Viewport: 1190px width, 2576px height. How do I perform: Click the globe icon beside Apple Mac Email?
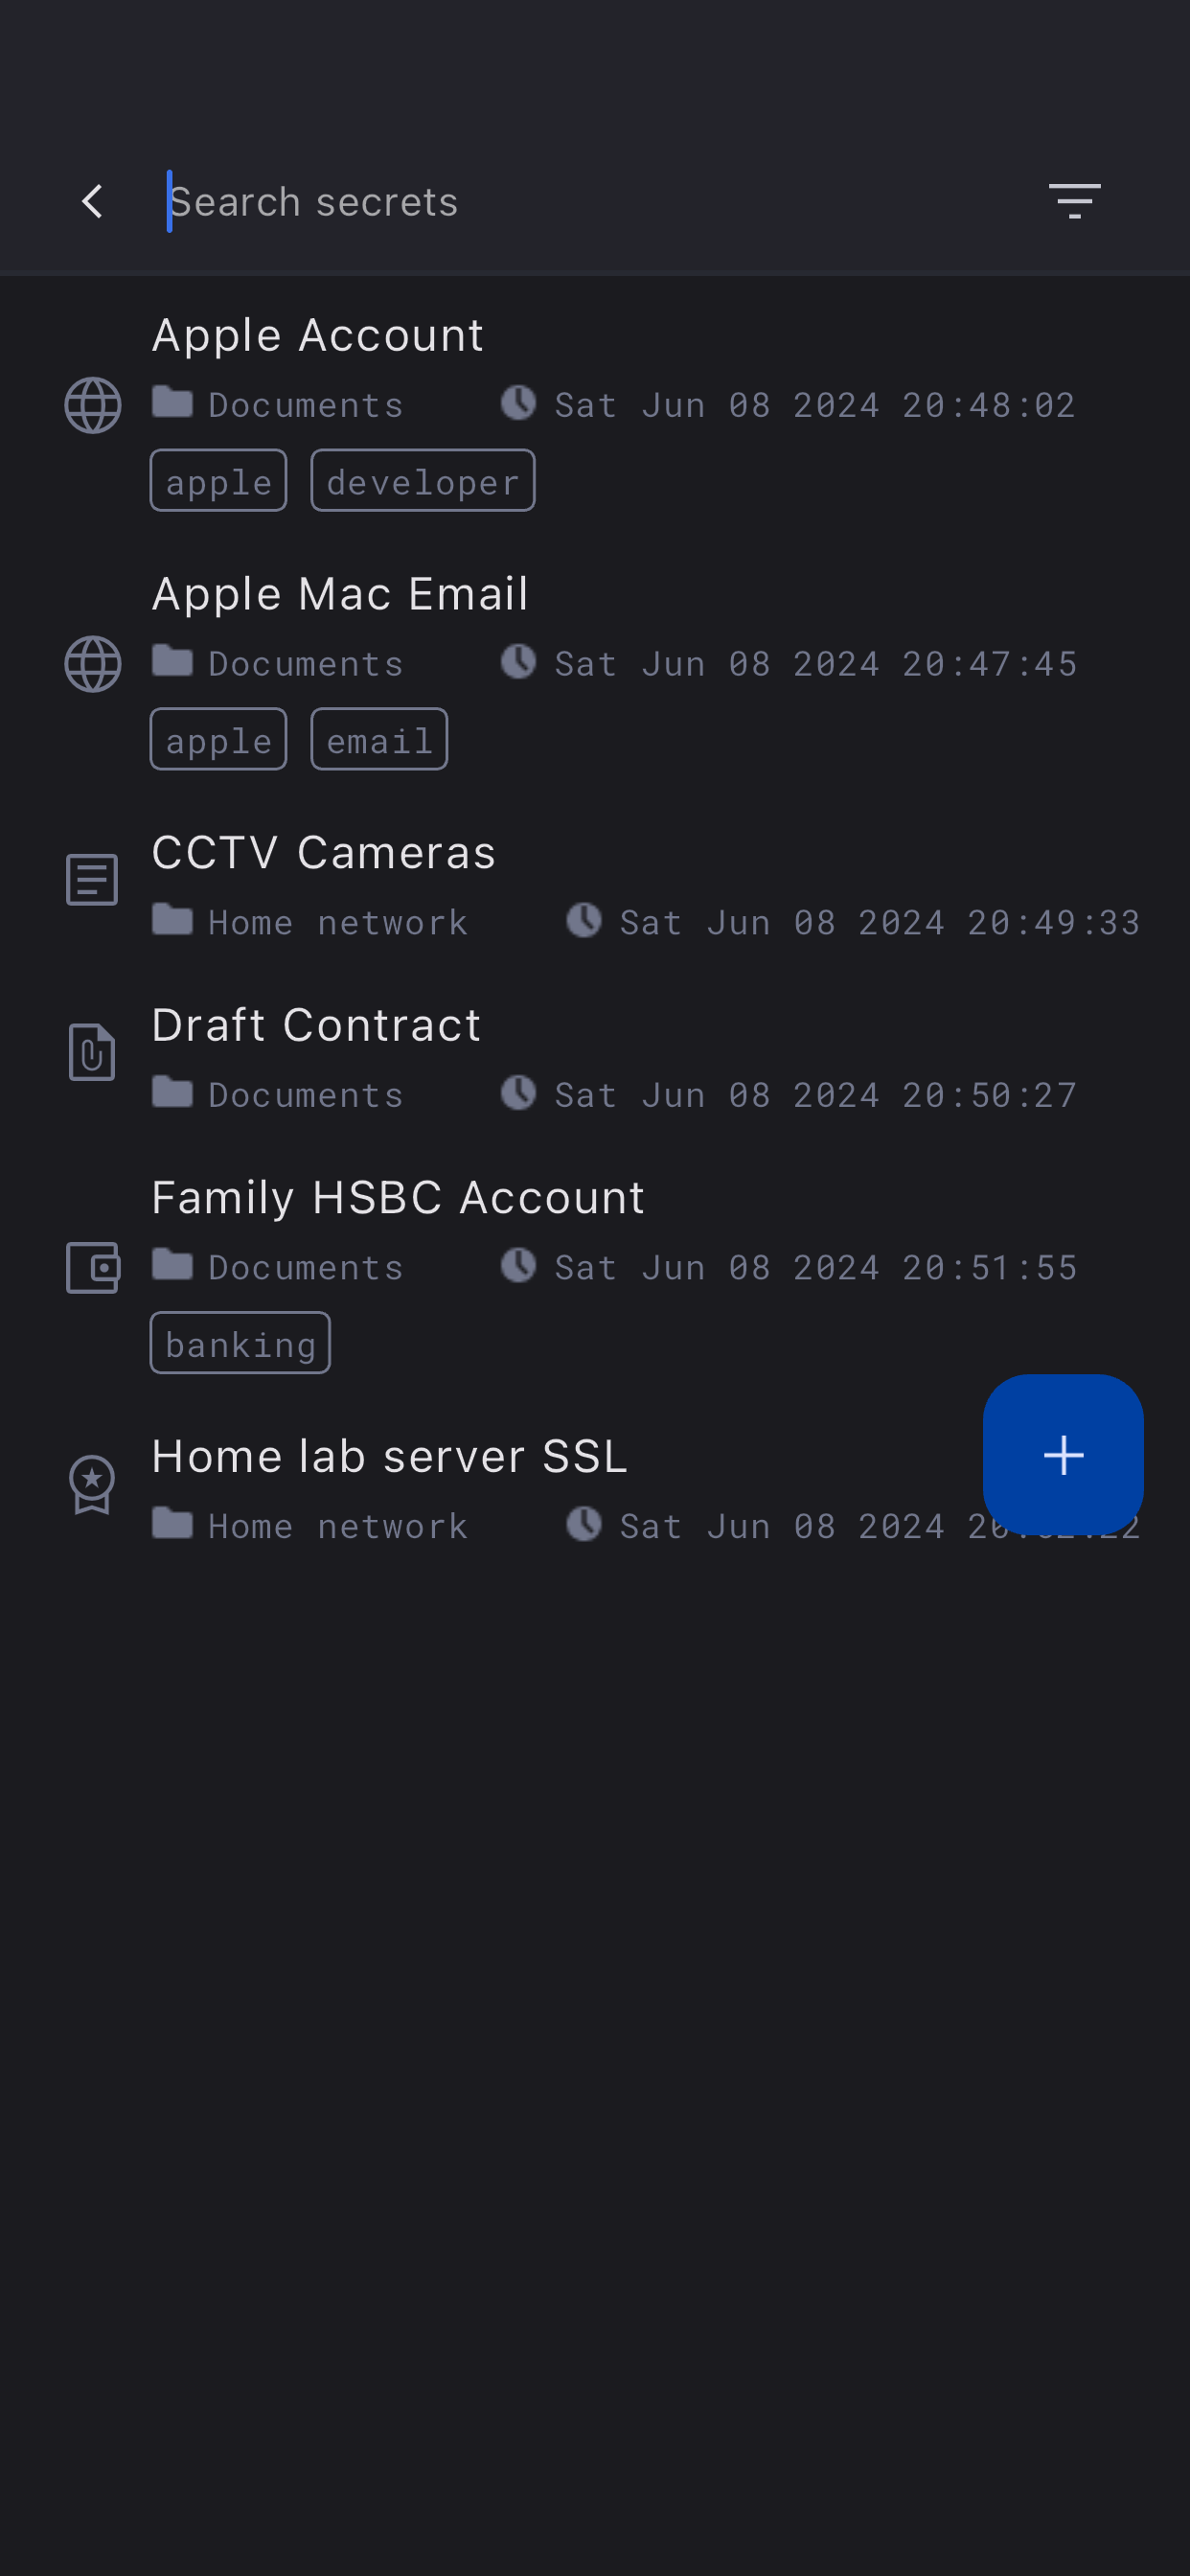point(93,665)
